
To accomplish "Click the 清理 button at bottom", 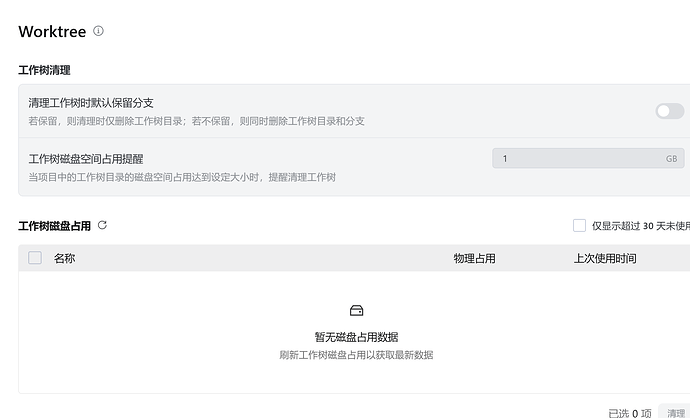I will (x=675, y=412).
